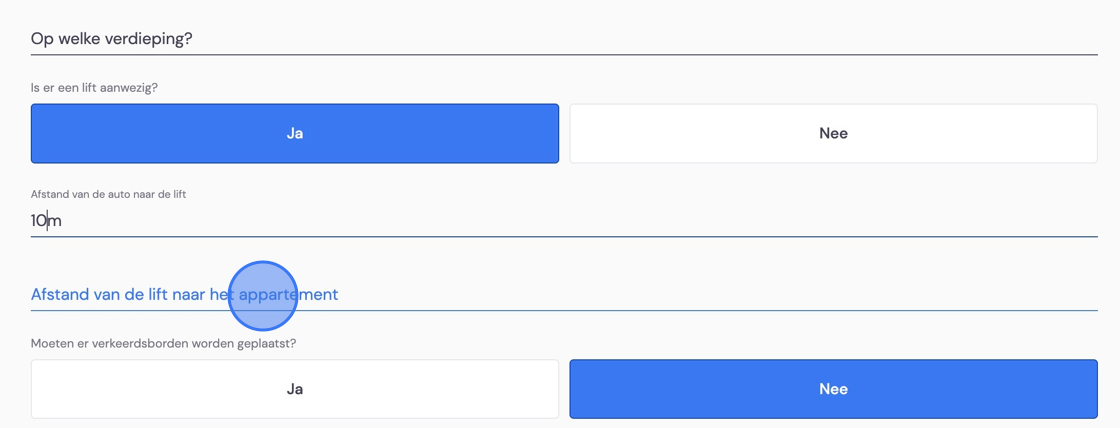This screenshot has height=428, width=1120.
Task: Select "Ja" for verkeersborden plaatsen
Action: click(294, 389)
